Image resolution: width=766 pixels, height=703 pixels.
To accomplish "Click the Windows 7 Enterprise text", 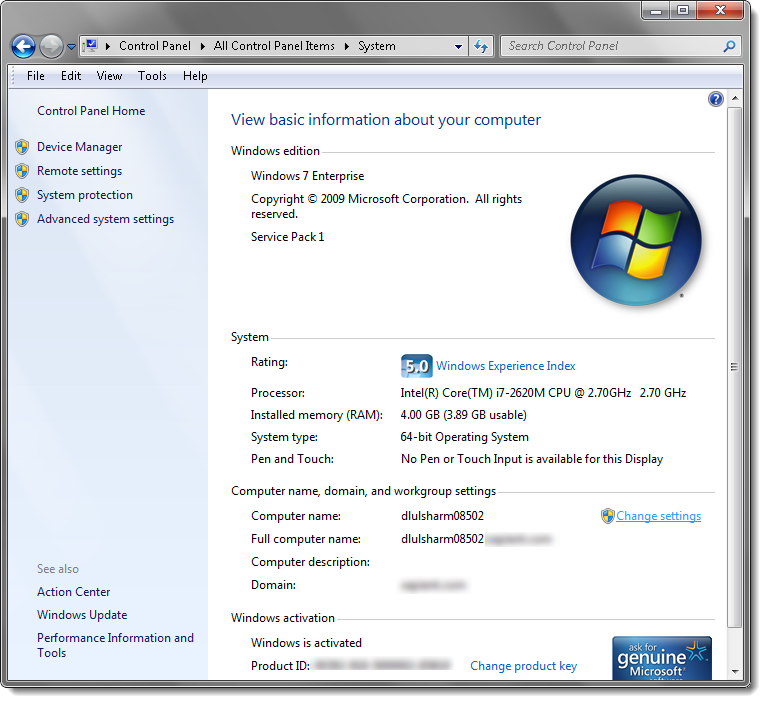I will [x=308, y=176].
